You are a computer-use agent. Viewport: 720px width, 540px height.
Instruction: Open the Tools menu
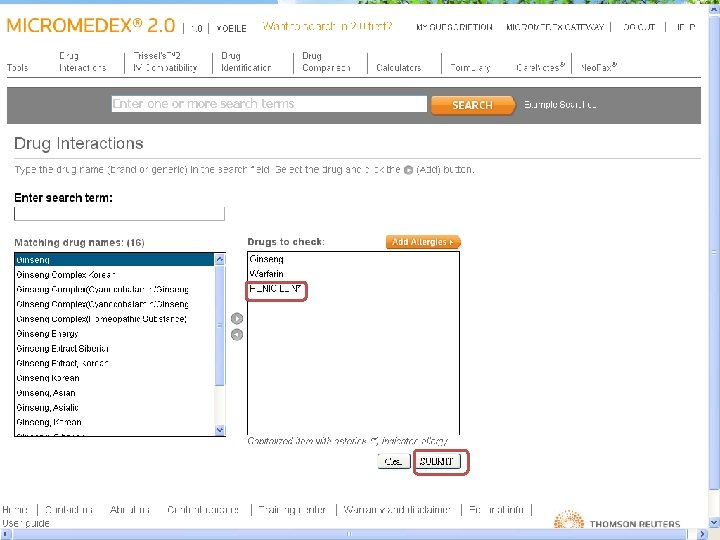(x=17, y=68)
